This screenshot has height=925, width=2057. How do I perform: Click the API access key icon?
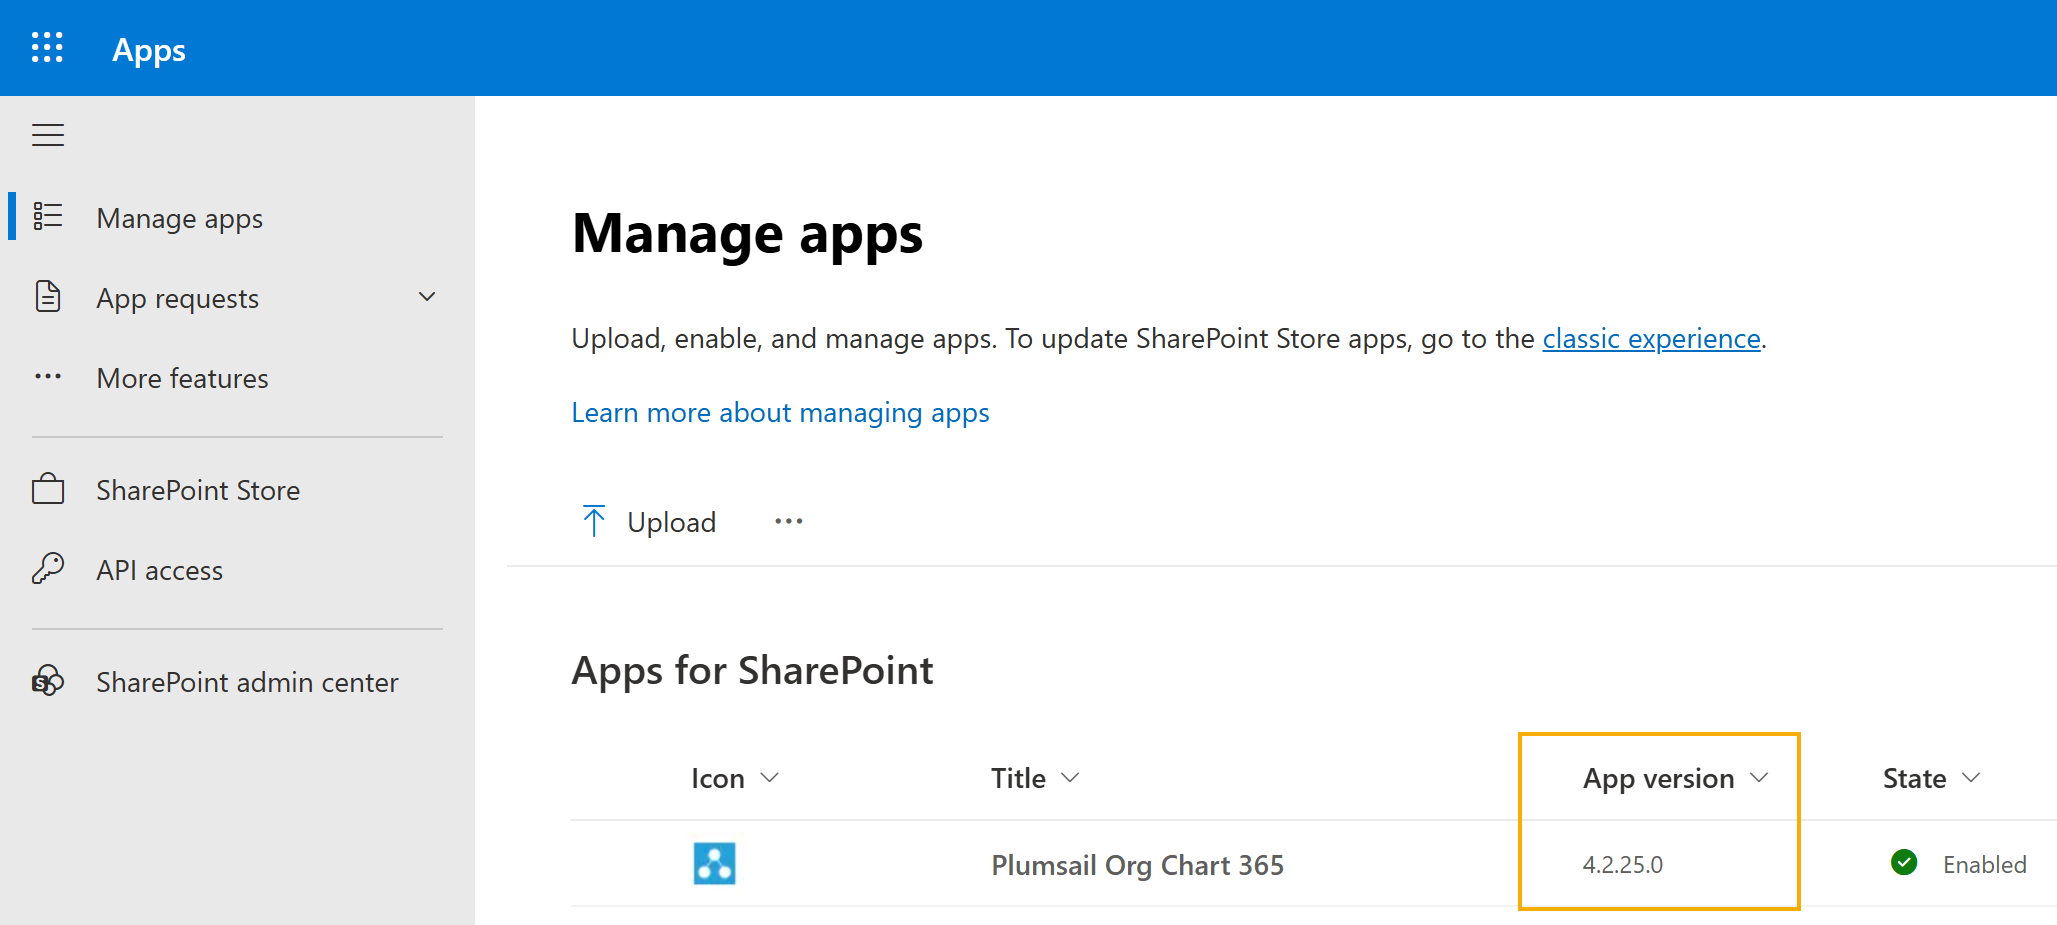[x=47, y=569]
